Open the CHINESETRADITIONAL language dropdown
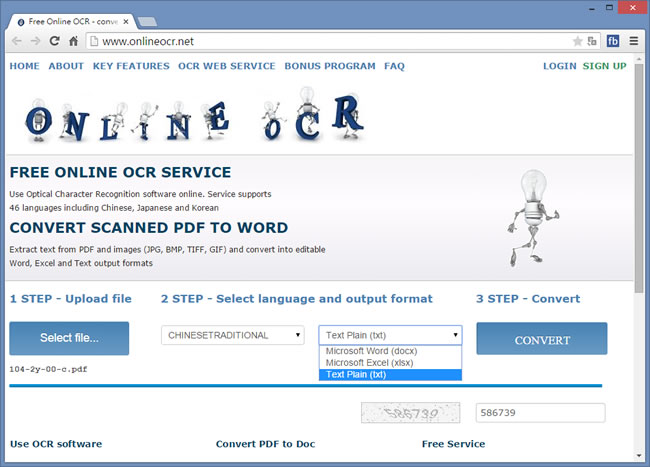Viewport: 650px width, 467px height. (x=233, y=335)
